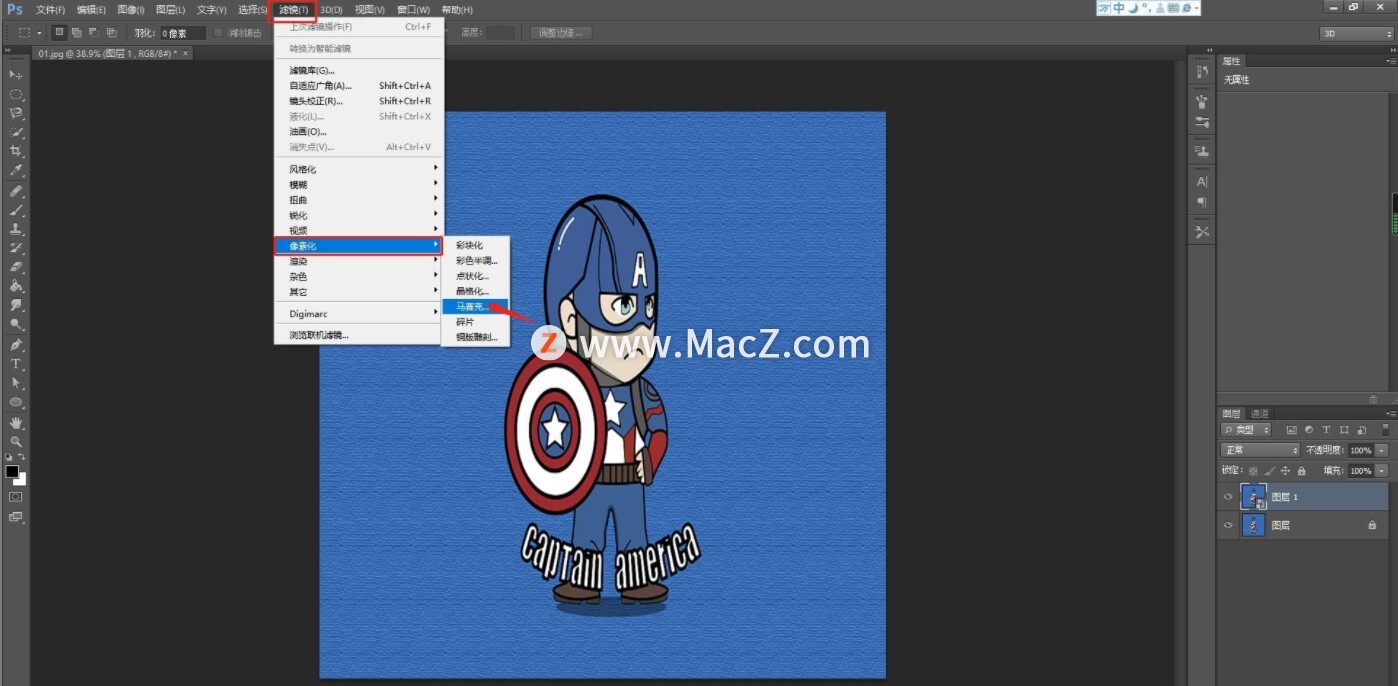Click the background color swatch
The image size is (1398, 686).
click(20, 479)
